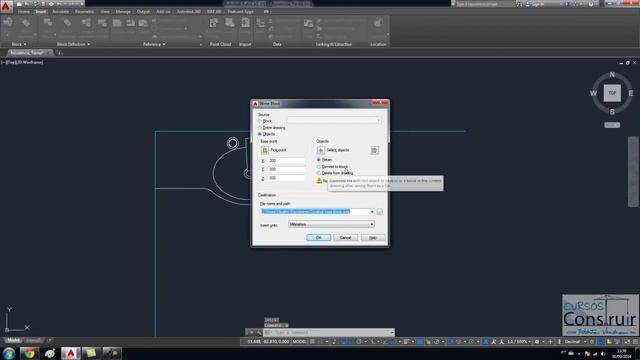Click the WCS dropdown under ViewCube
Screen dimensions: 640x360
click(x=612, y=125)
